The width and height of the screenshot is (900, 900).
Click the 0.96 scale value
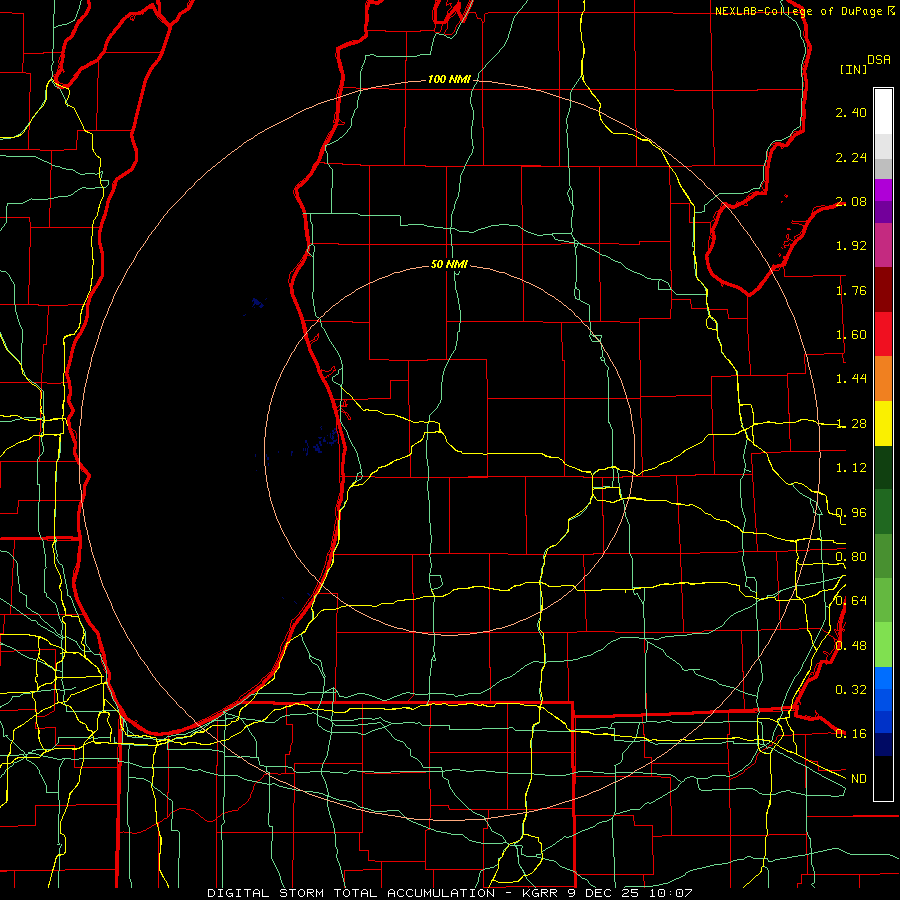[x=851, y=513]
